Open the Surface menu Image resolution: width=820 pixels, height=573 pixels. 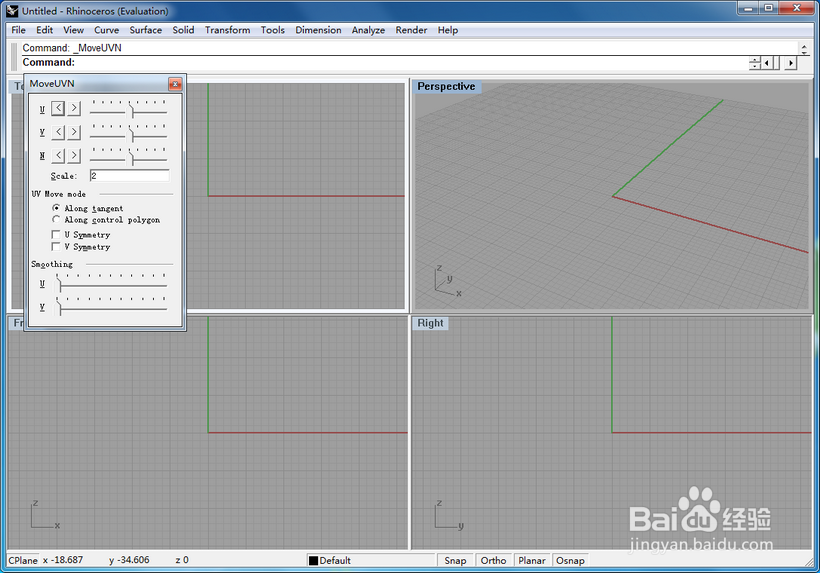(145, 30)
